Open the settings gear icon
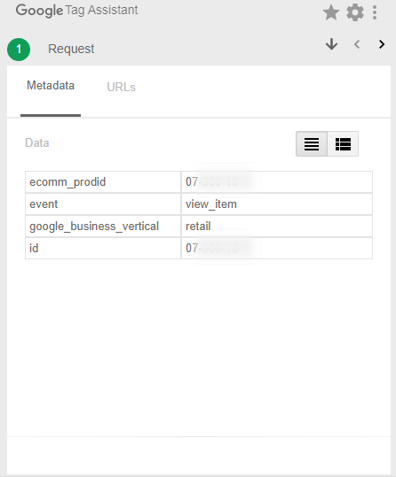This screenshot has height=477, width=396. pyautogui.click(x=355, y=13)
